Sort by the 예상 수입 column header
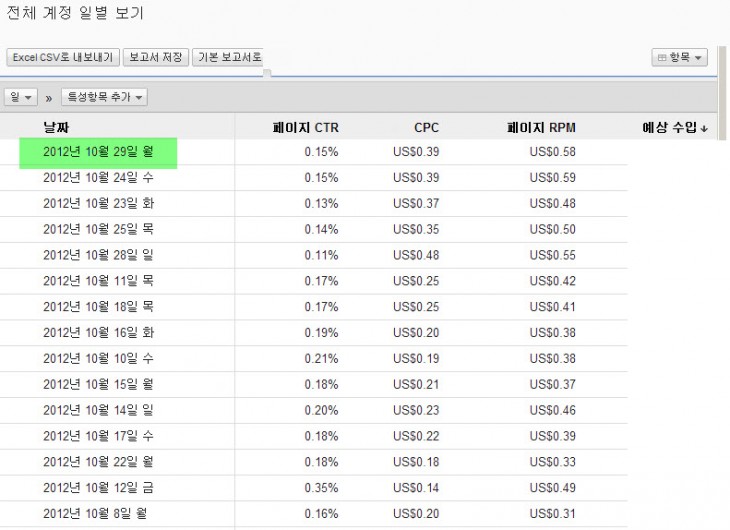 pyautogui.click(x=669, y=127)
